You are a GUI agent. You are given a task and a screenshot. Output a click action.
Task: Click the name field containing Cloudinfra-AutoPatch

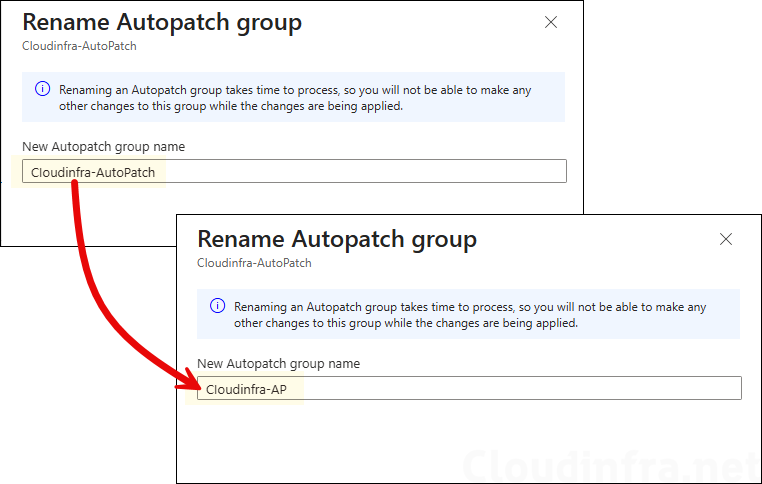click(x=293, y=171)
